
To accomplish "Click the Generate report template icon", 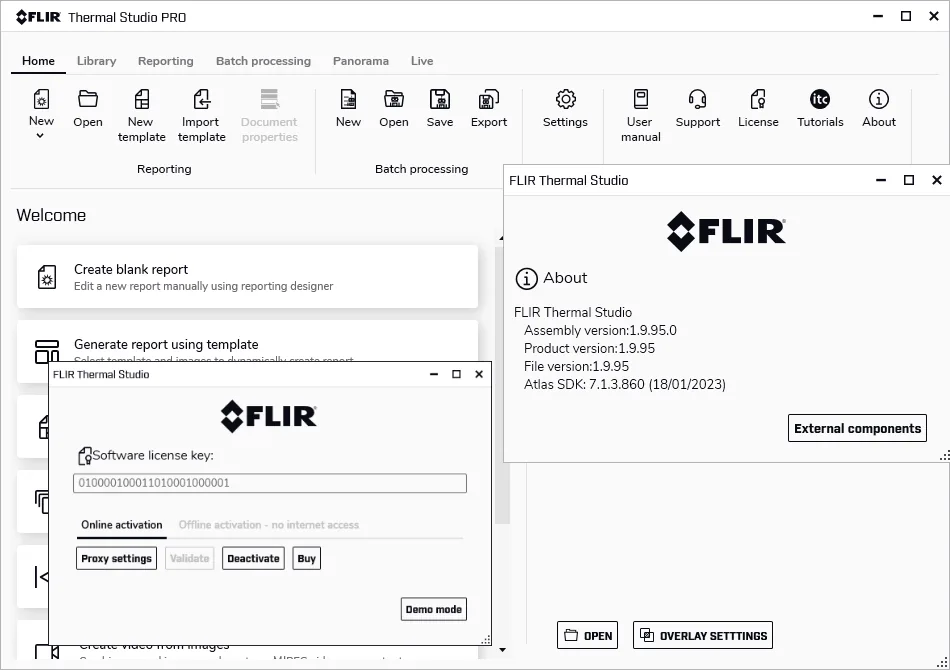I will 46,351.
